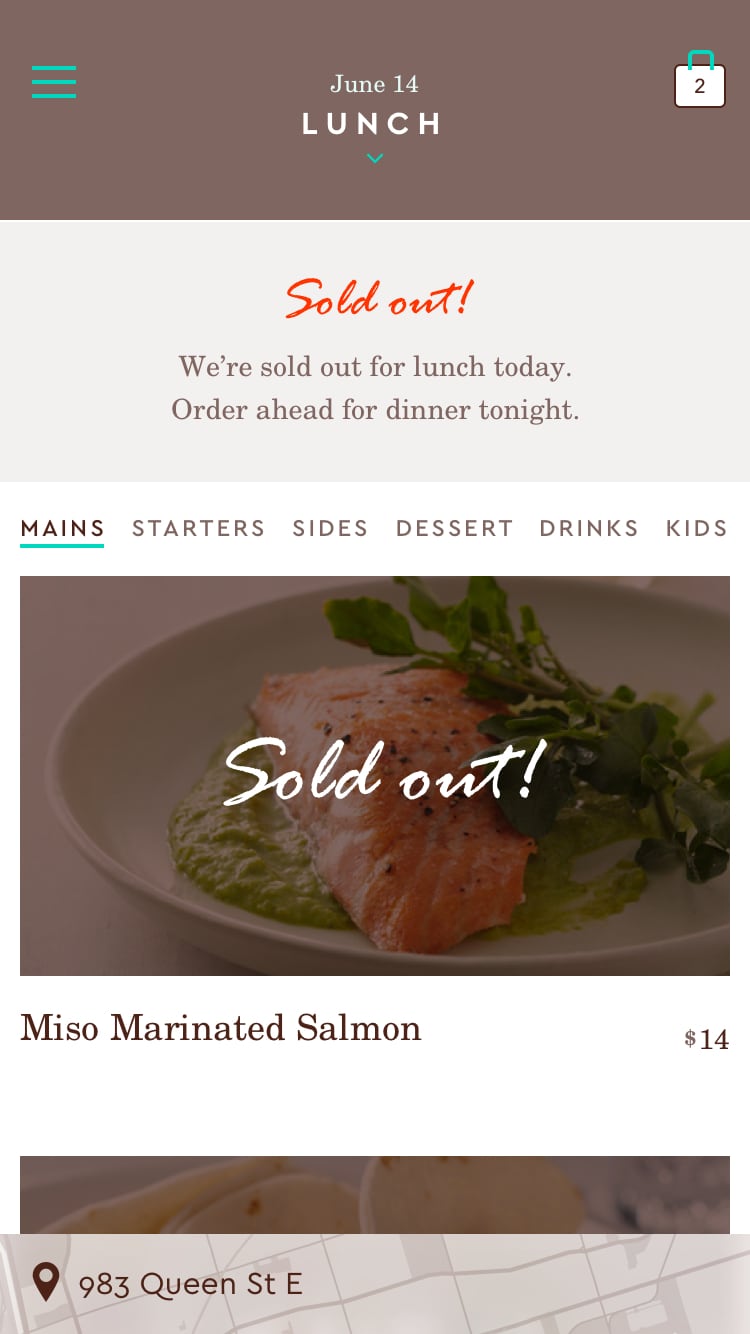Image resolution: width=750 pixels, height=1334 pixels.
Task: Click the orange Sold out! banner heading
Action: [377, 298]
